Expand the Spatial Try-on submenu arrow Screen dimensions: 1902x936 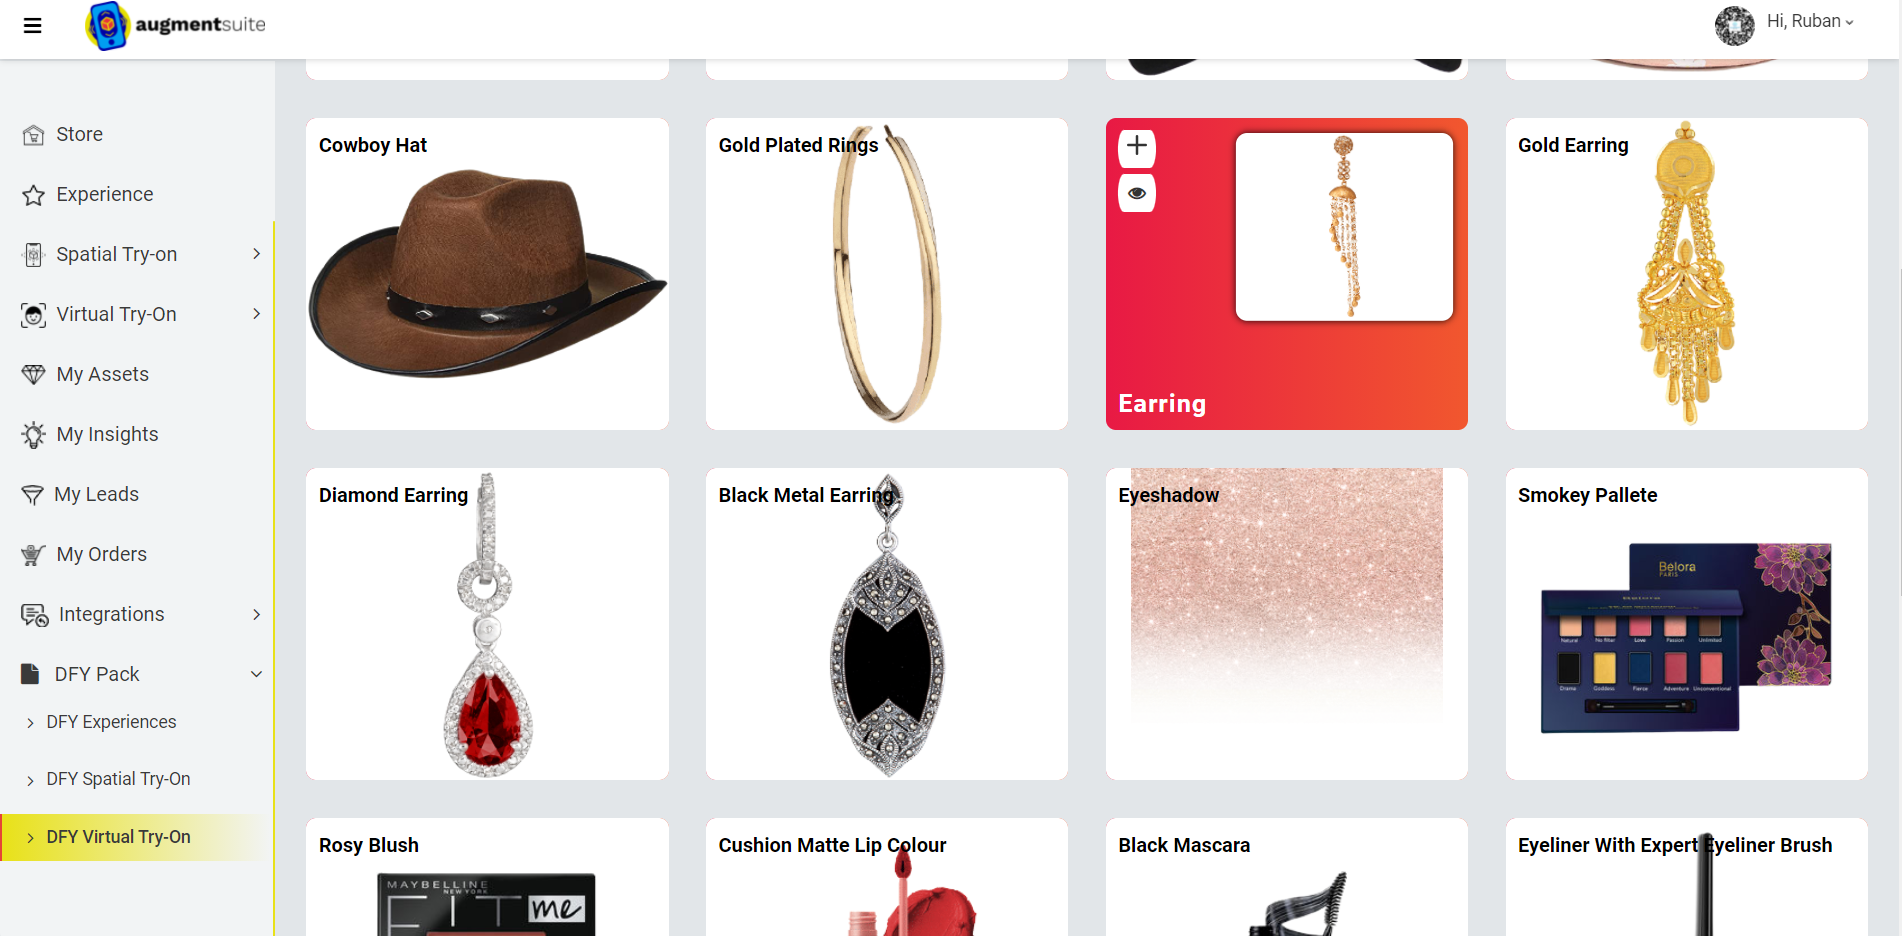click(257, 254)
